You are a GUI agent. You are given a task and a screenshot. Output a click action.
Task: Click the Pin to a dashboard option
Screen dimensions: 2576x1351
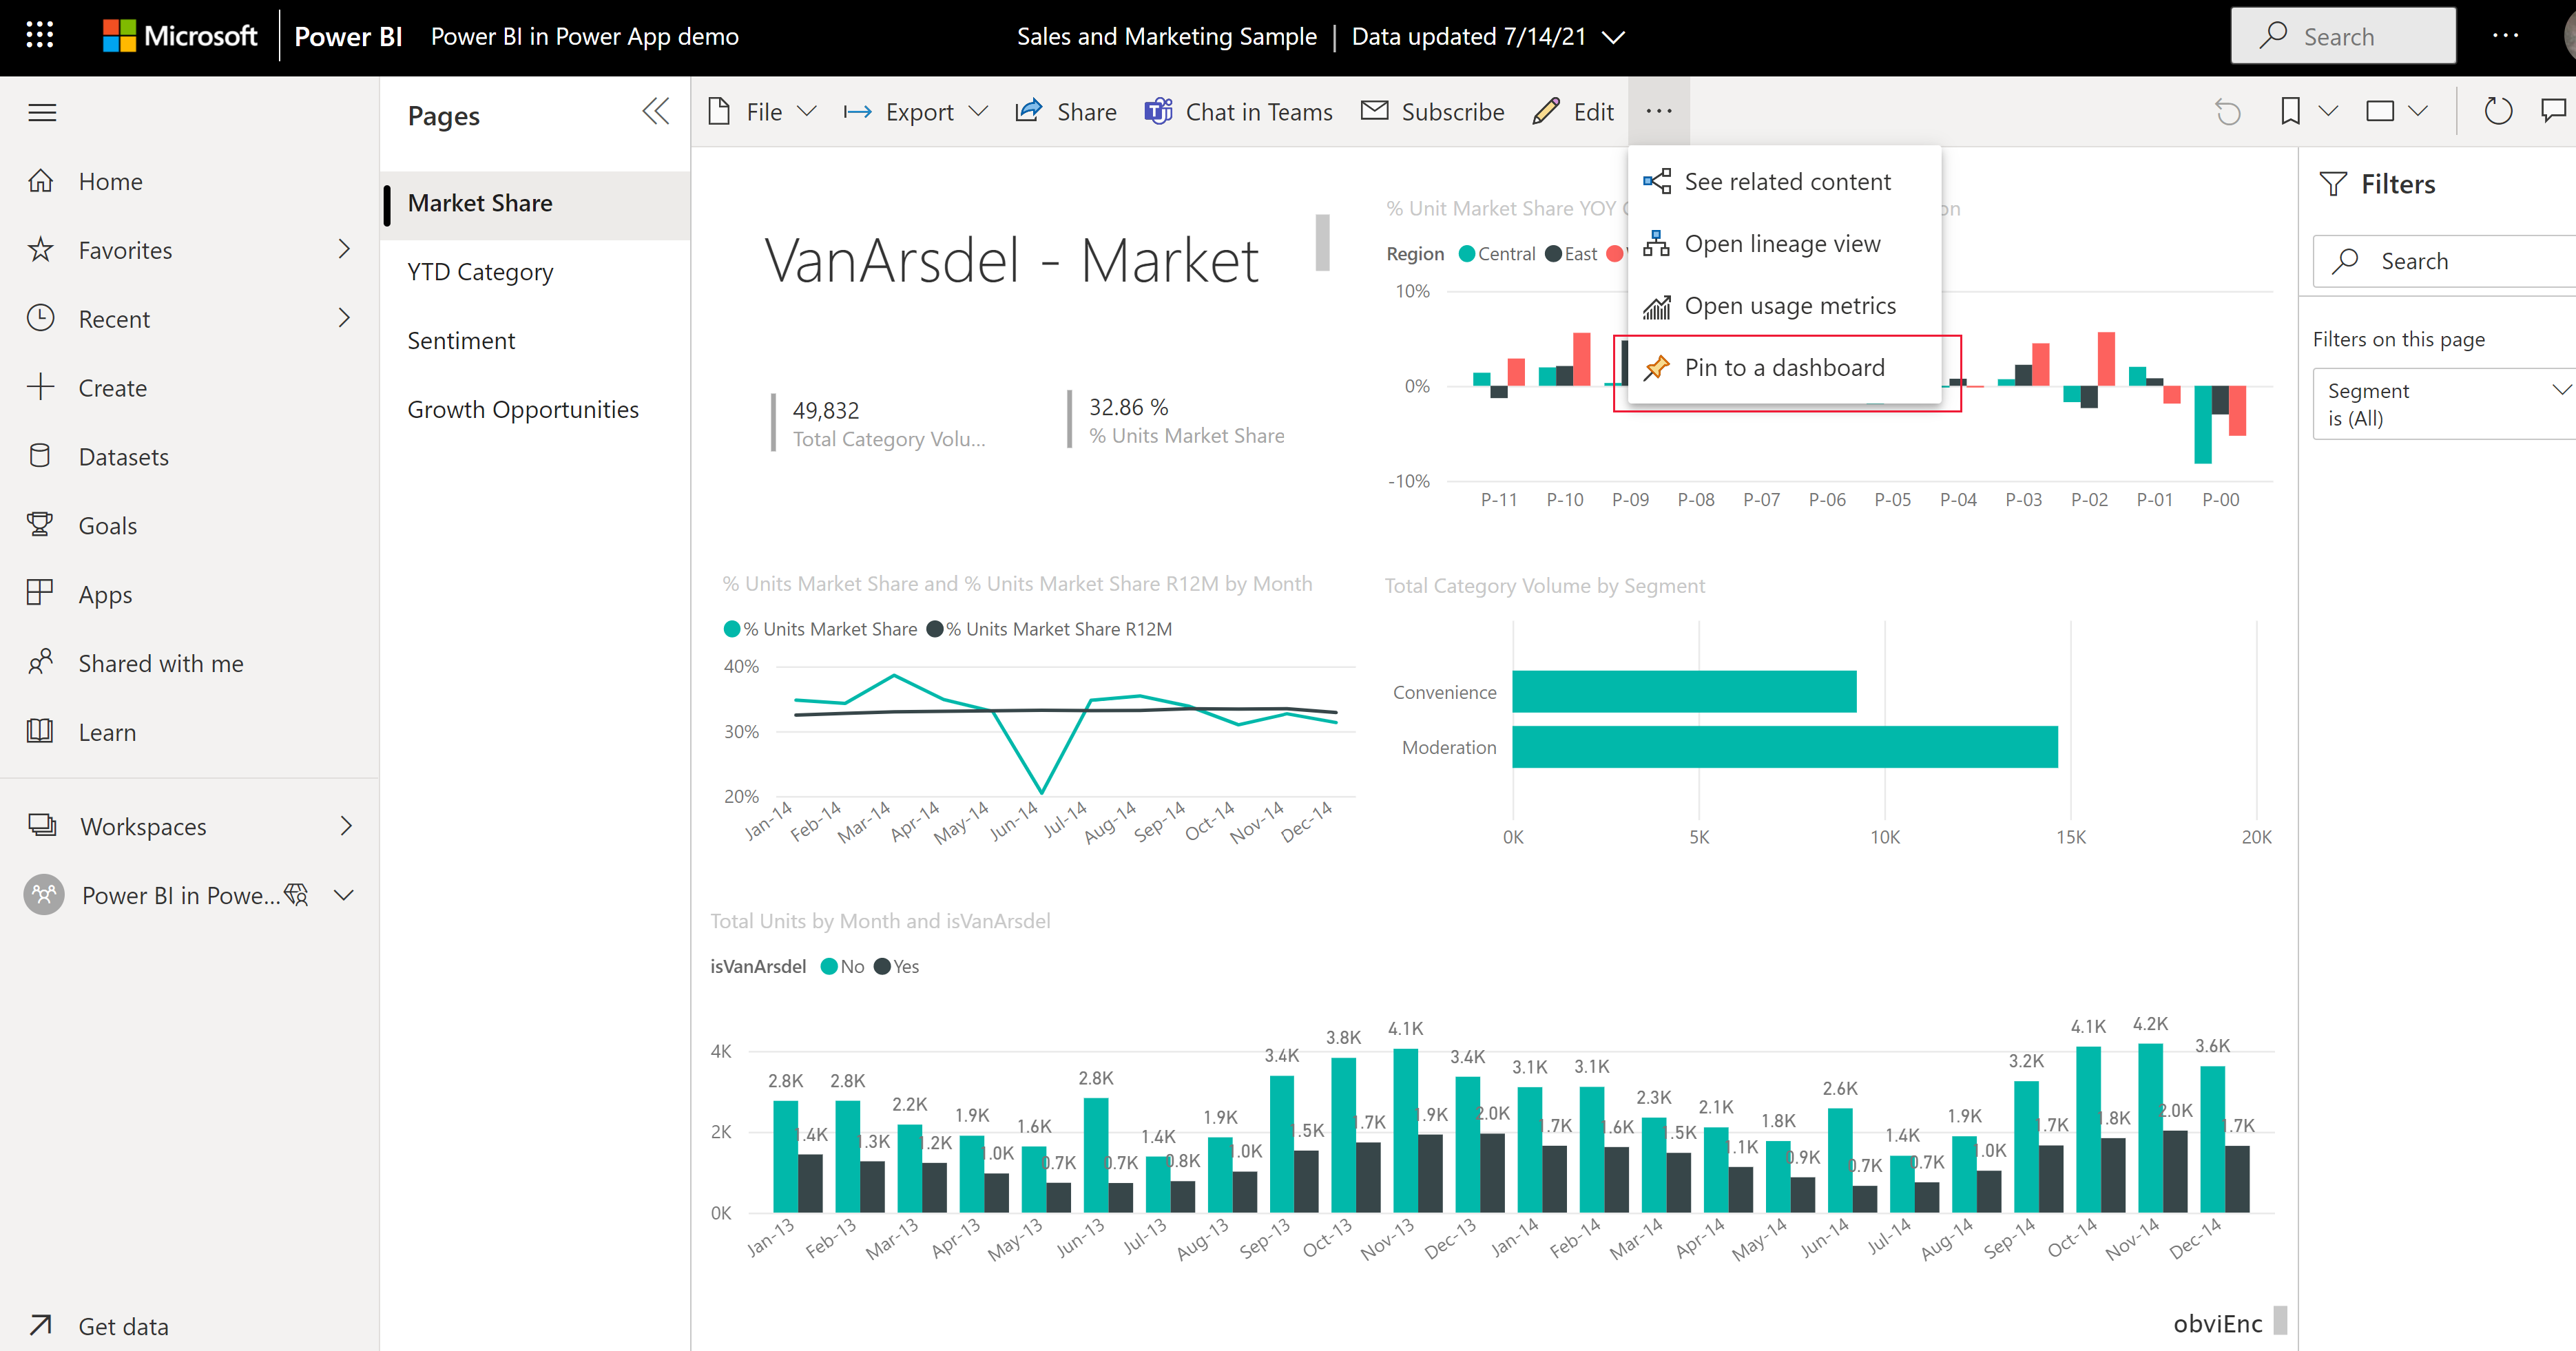[1784, 366]
